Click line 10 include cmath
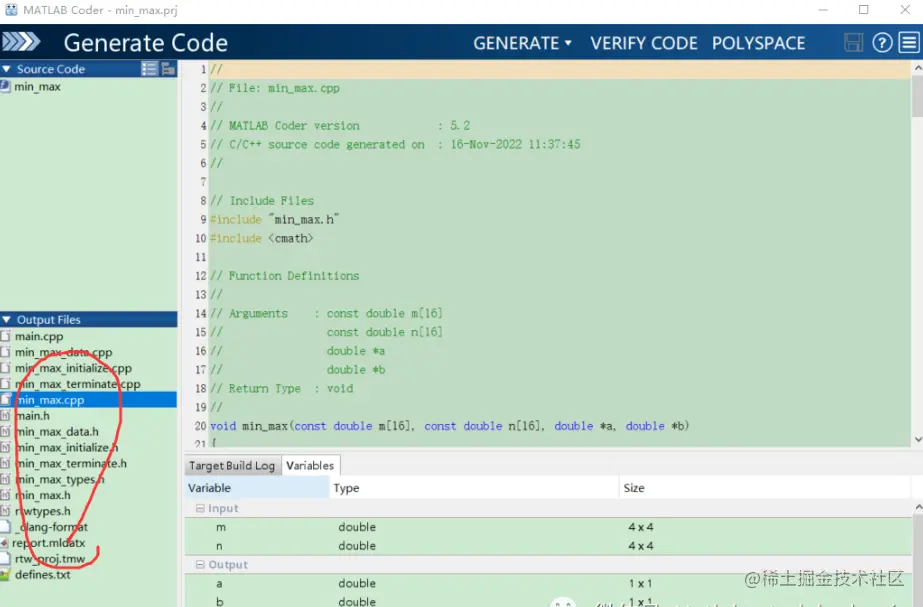The height and width of the screenshot is (607, 923). click(x=261, y=238)
